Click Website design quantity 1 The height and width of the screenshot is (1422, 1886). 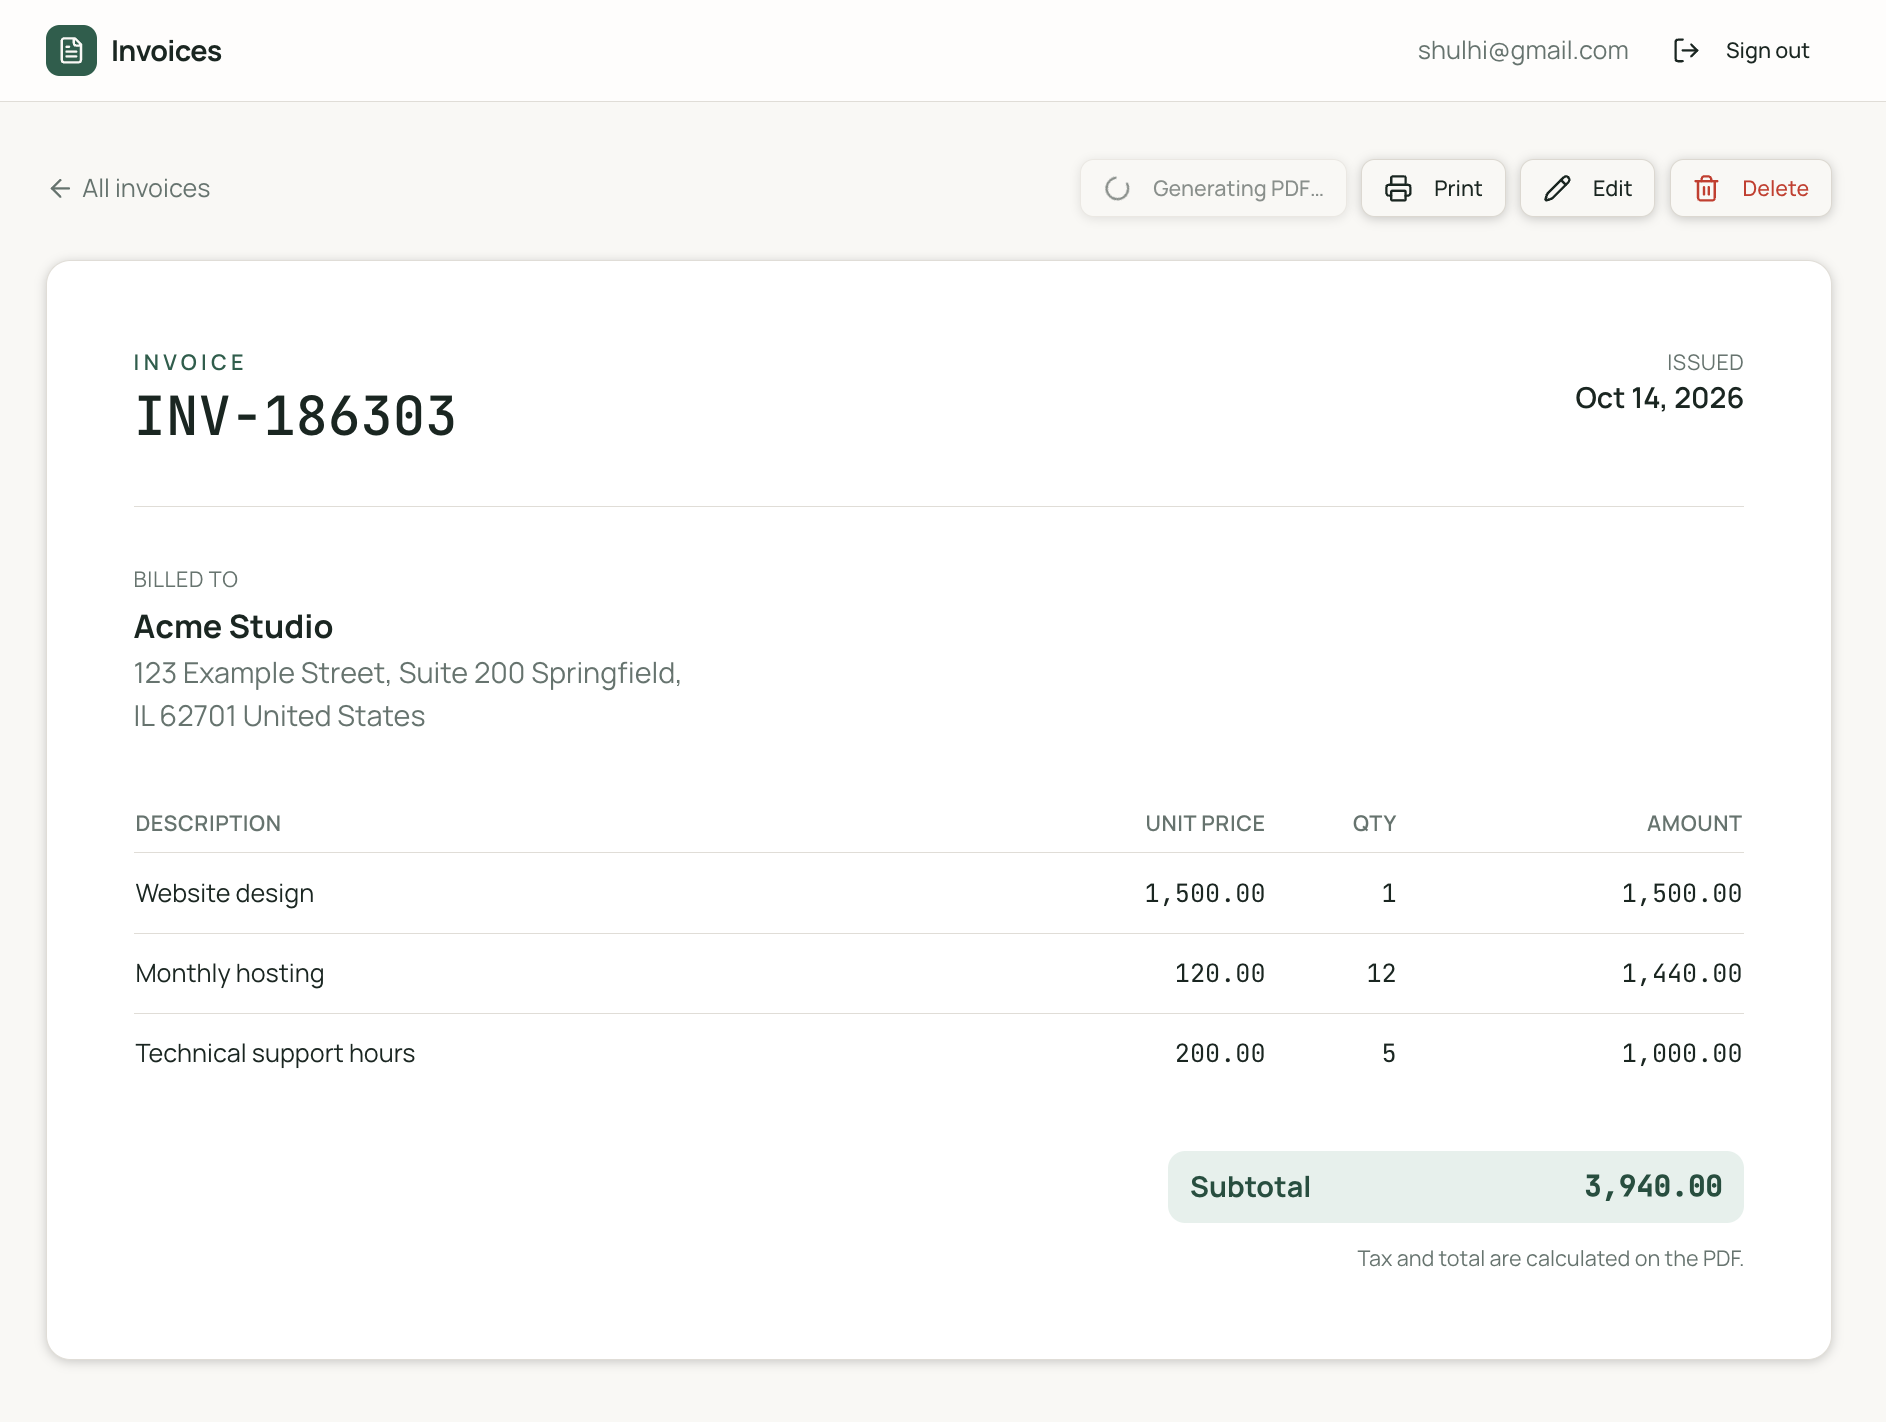pyautogui.click(x=1389, y=893)
